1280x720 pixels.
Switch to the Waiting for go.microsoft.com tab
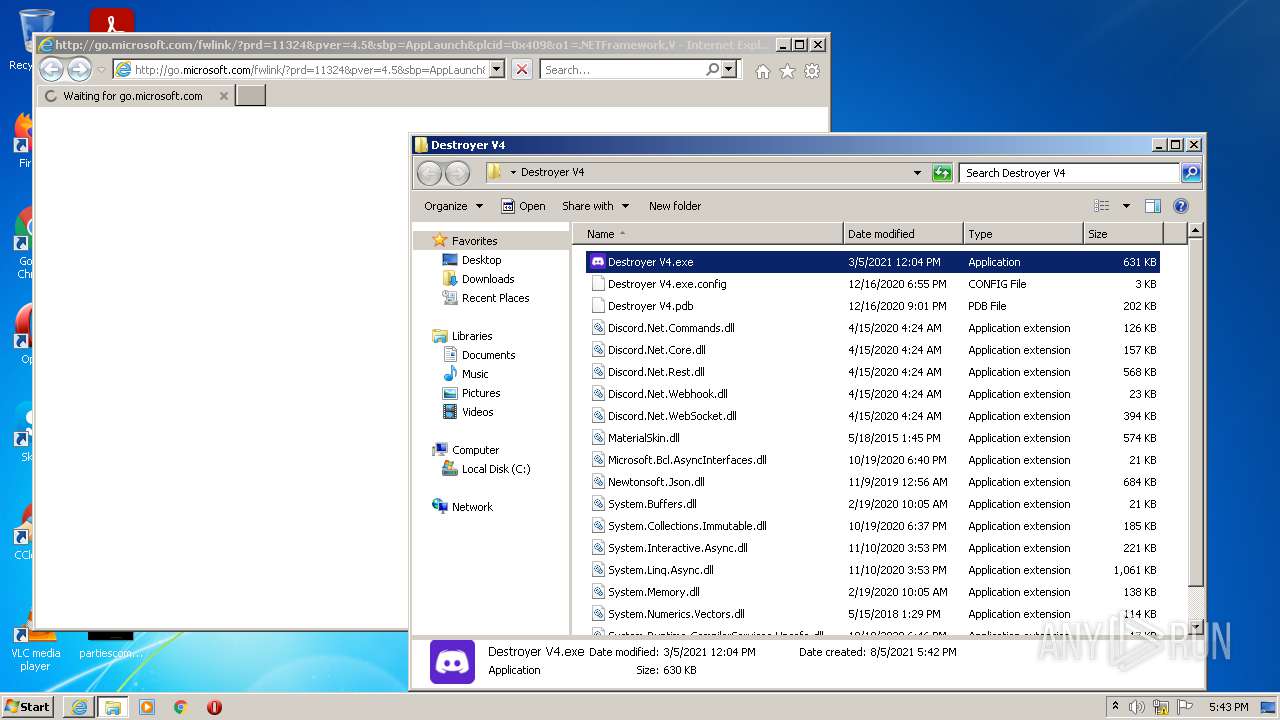(132, 96)
